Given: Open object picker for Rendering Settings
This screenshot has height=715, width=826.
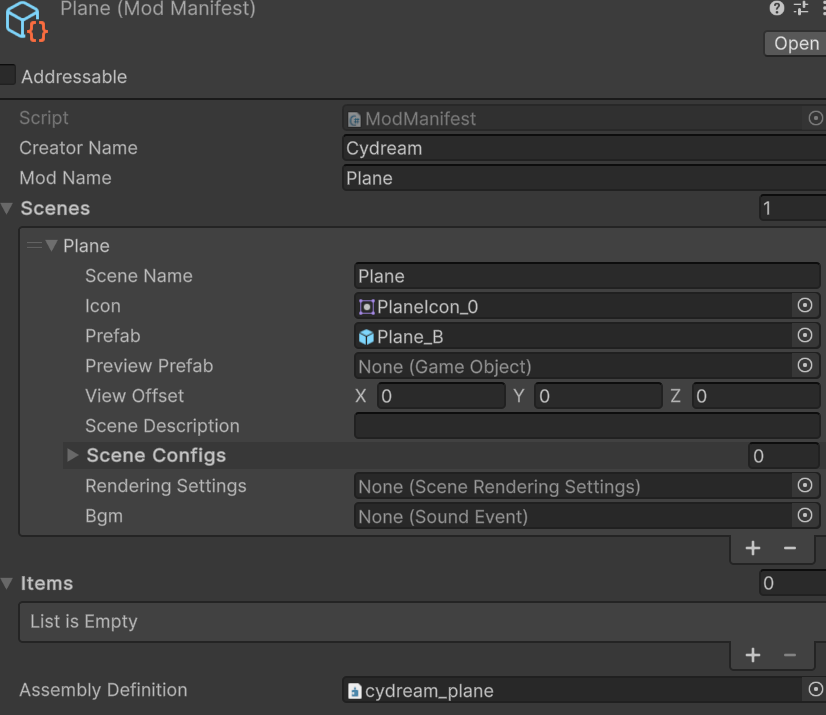Looking at the screenshot, I should [x=804, y=486].
